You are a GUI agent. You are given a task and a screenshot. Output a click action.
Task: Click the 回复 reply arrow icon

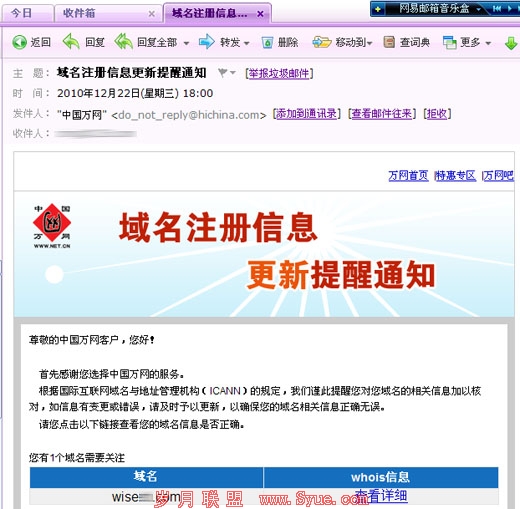pyautogui.click(x=71, y=42)
